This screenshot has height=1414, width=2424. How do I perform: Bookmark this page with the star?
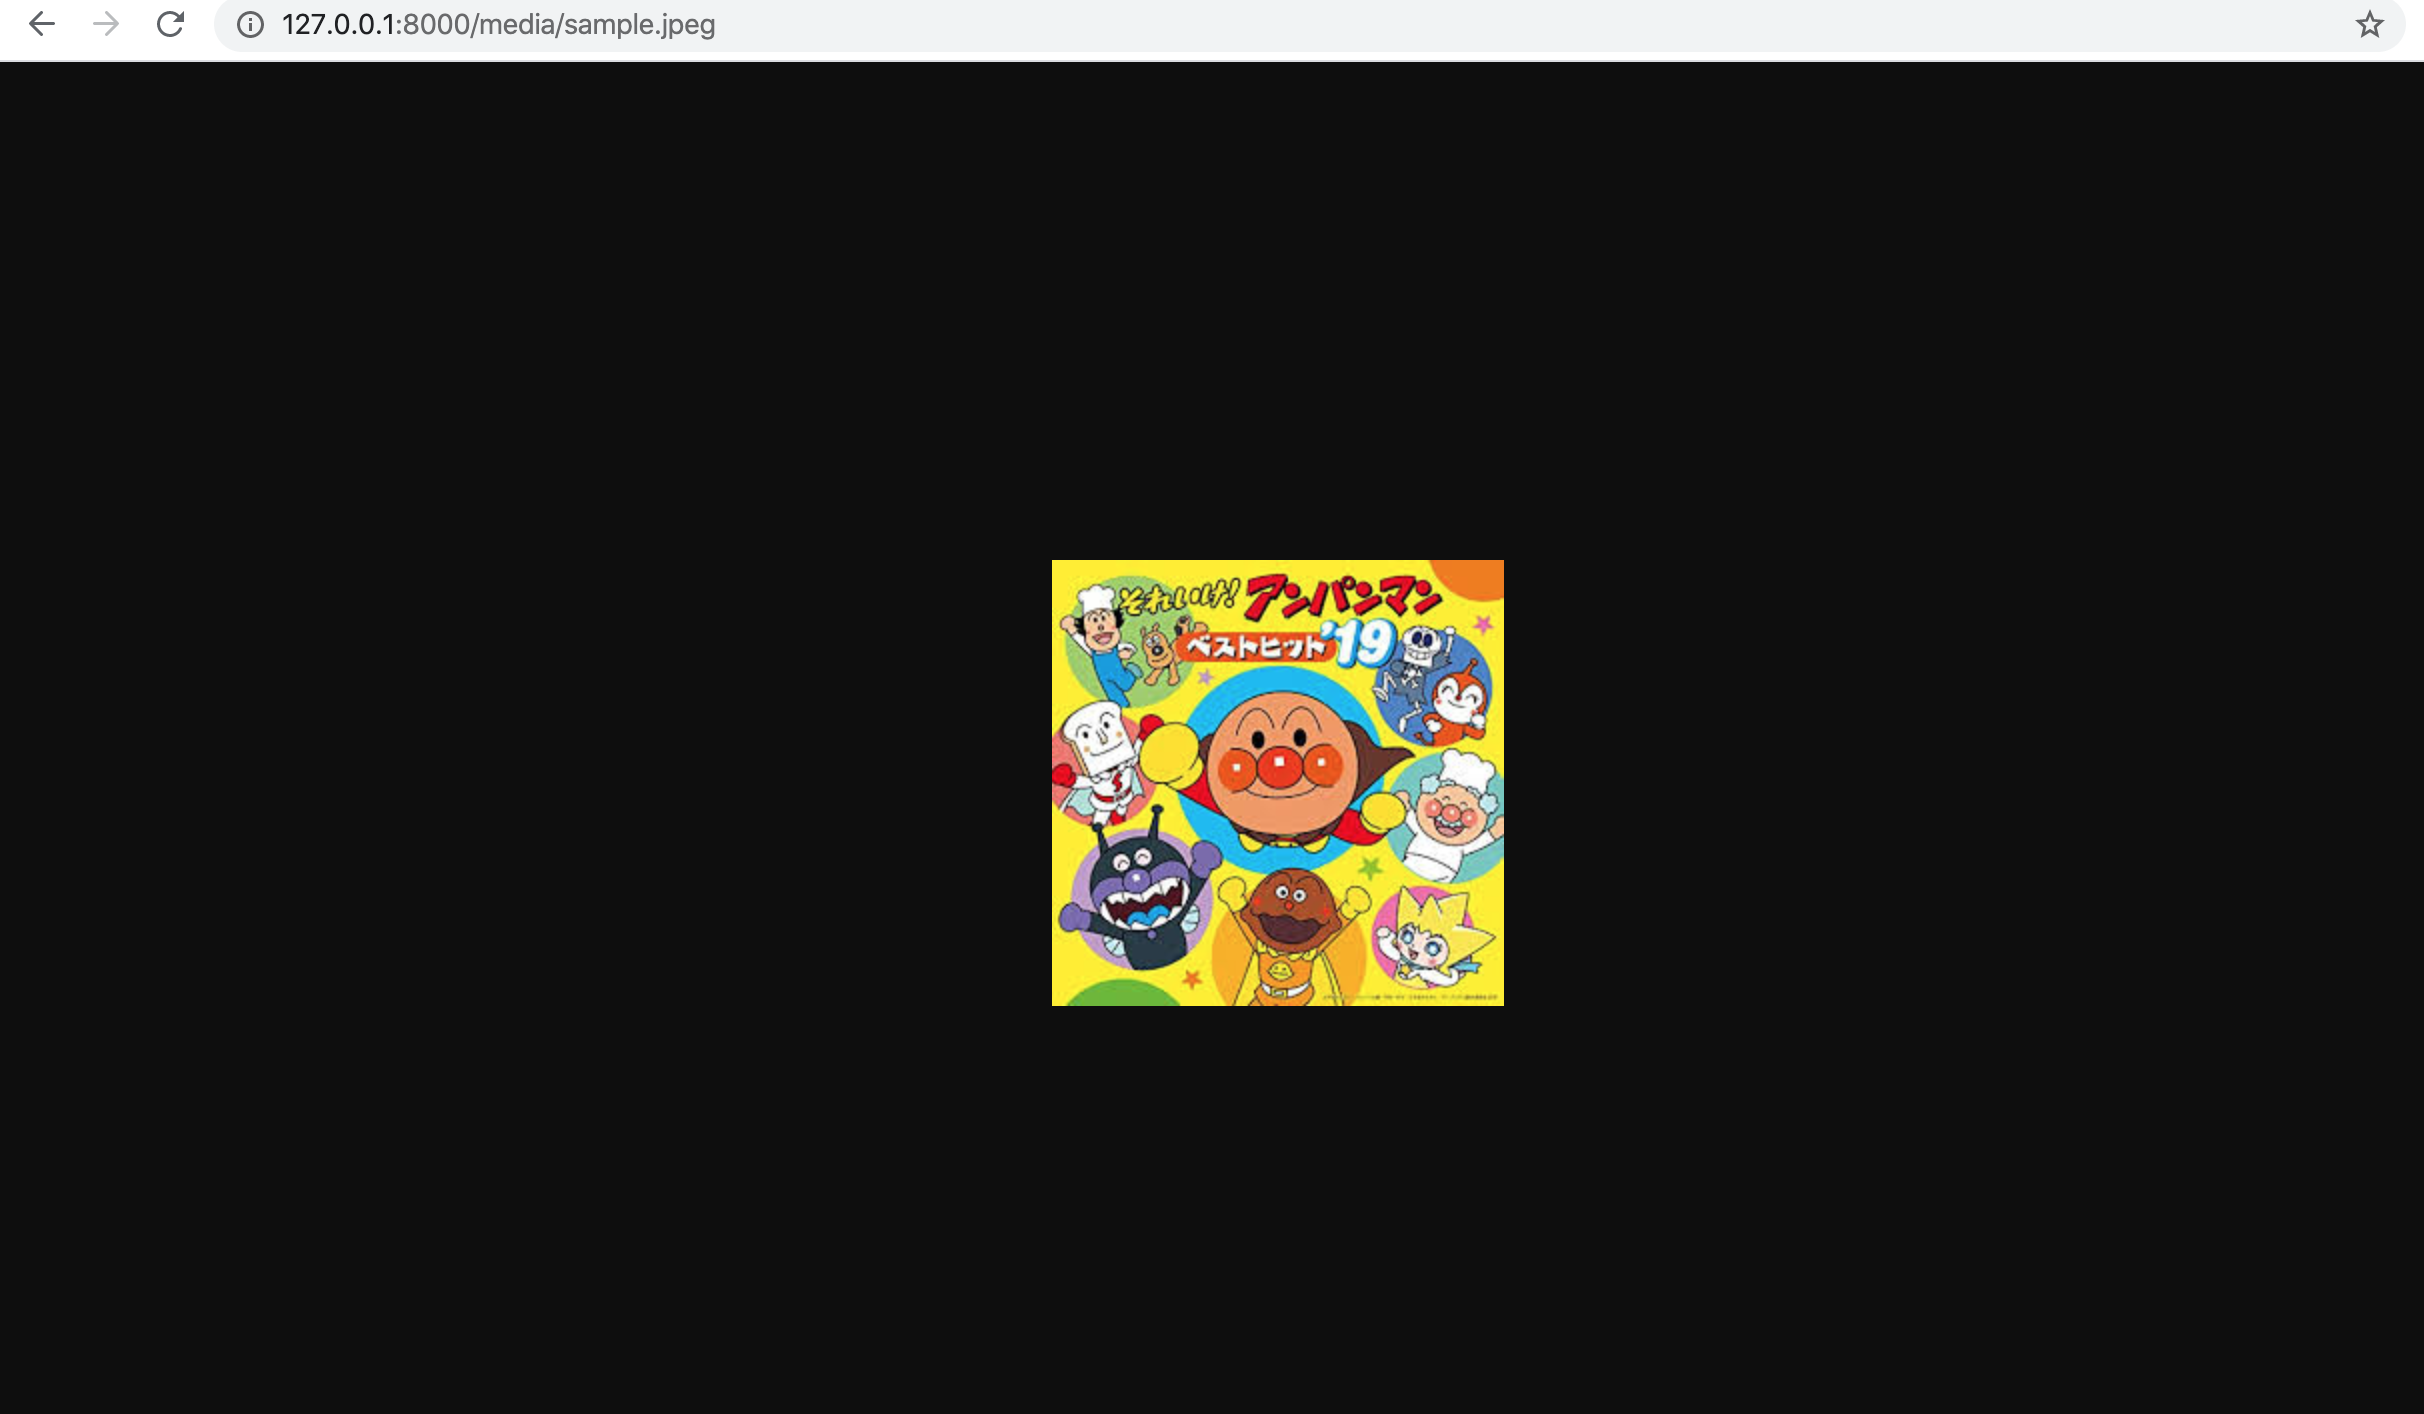2369,24
